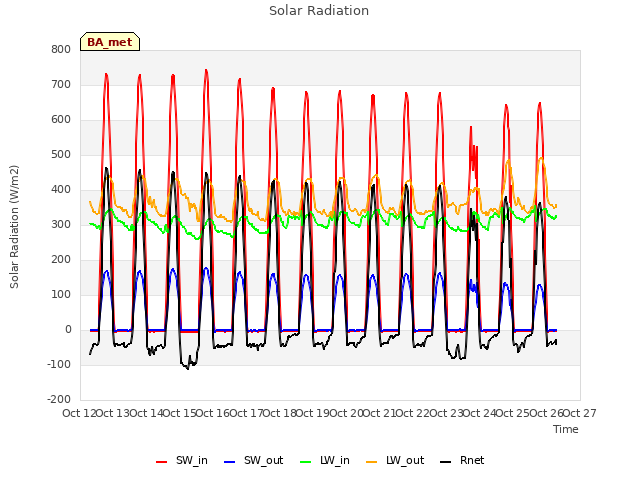Click the Oct 24 x-axis tick label

[480, 413]
